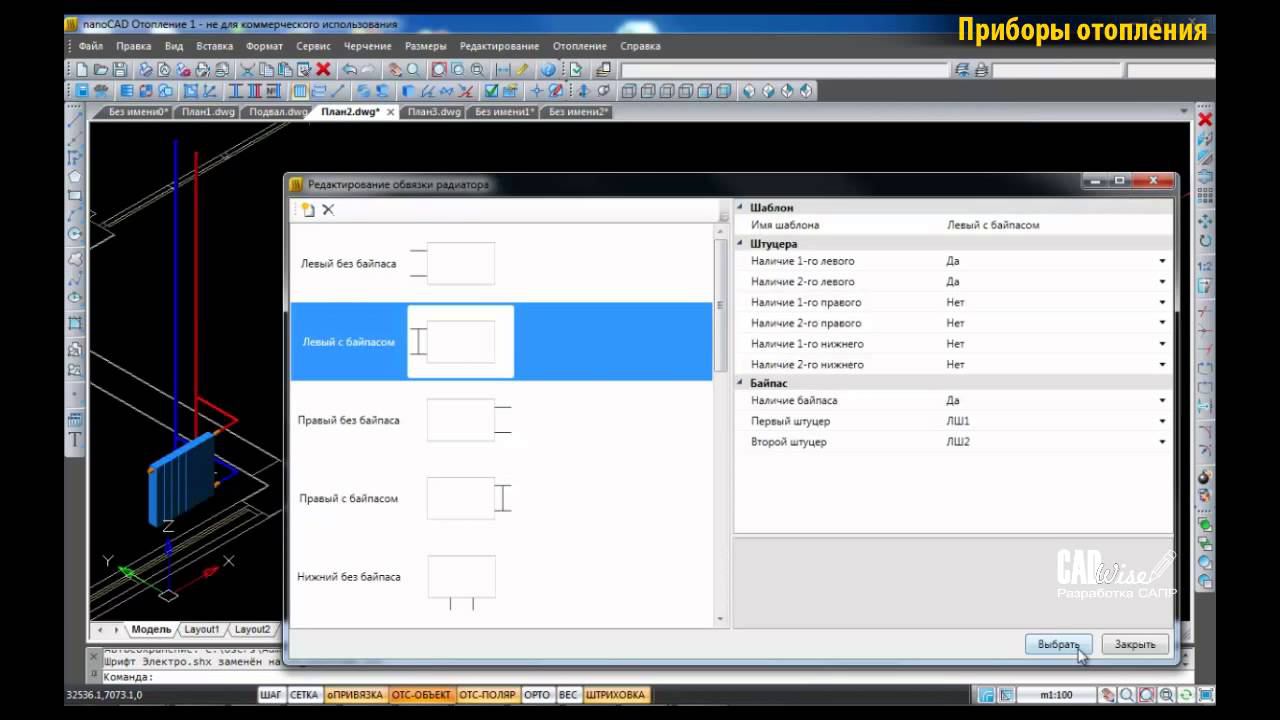Click the first 3D view cube icon
1280x720 pixels.
(629, 91)
